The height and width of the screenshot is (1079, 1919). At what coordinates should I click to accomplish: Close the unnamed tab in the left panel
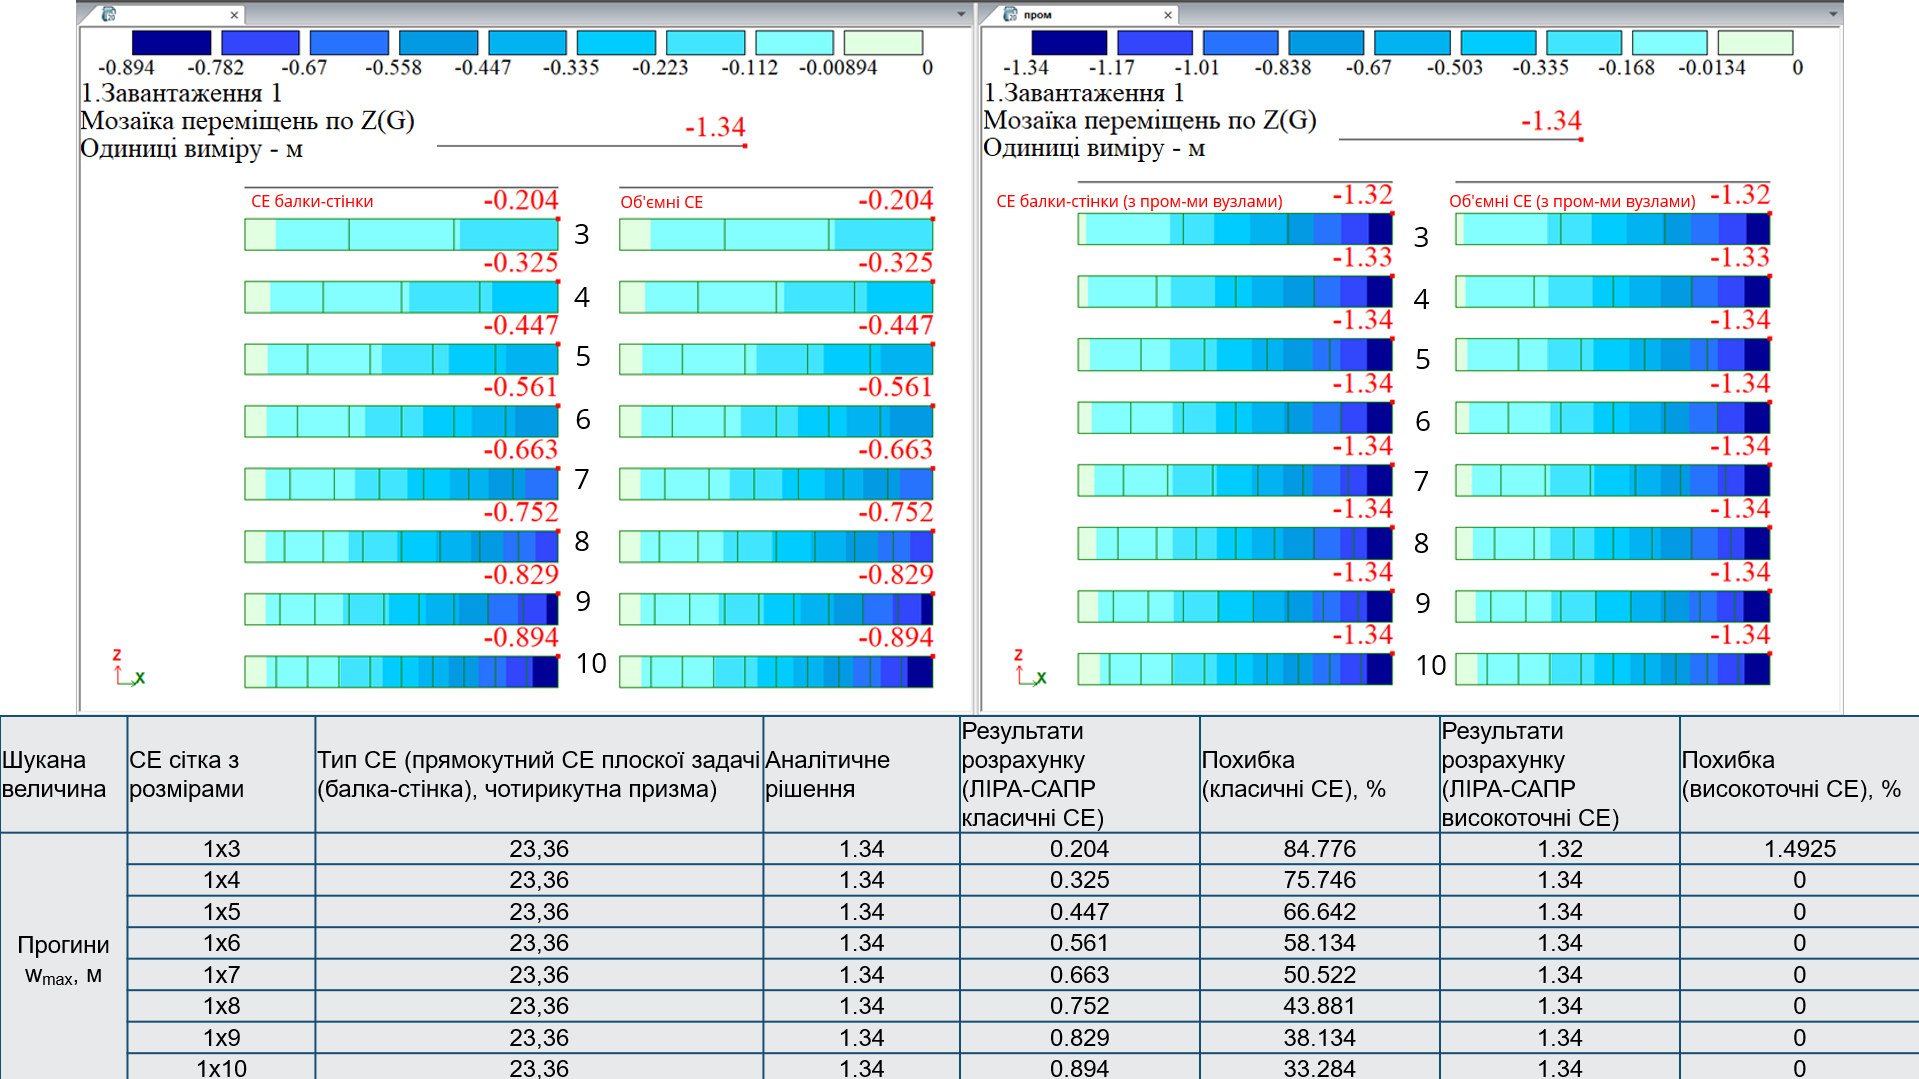(x=234, y=15)
